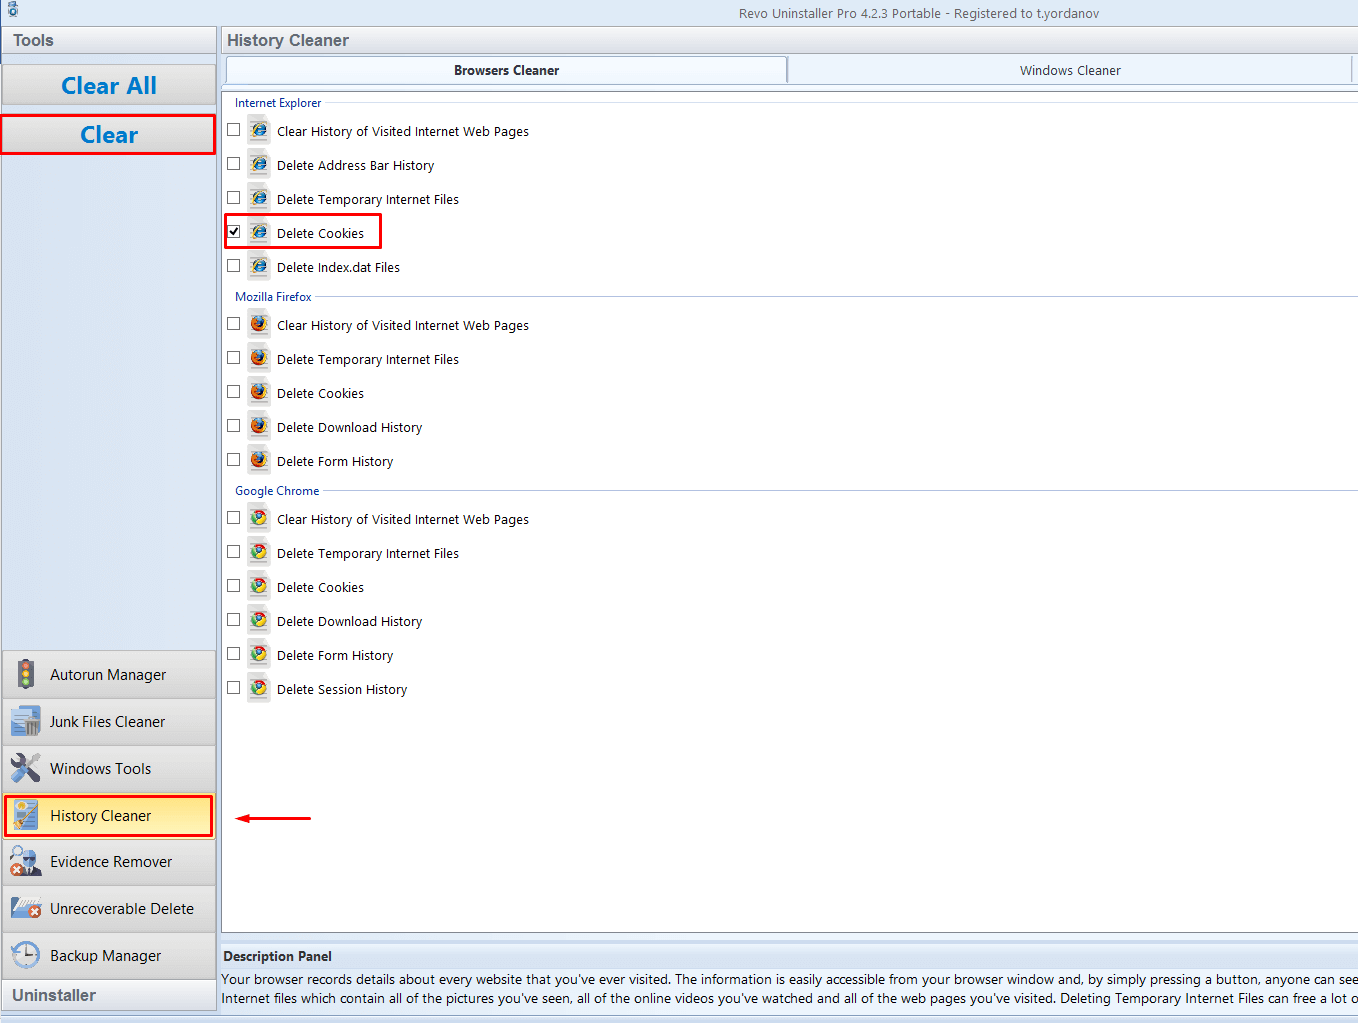The height and width of the screenshot is (1023, 1358).
Task: Click Chrome icon beside Delete Temporary Internet Files
Action: (259, 552)
